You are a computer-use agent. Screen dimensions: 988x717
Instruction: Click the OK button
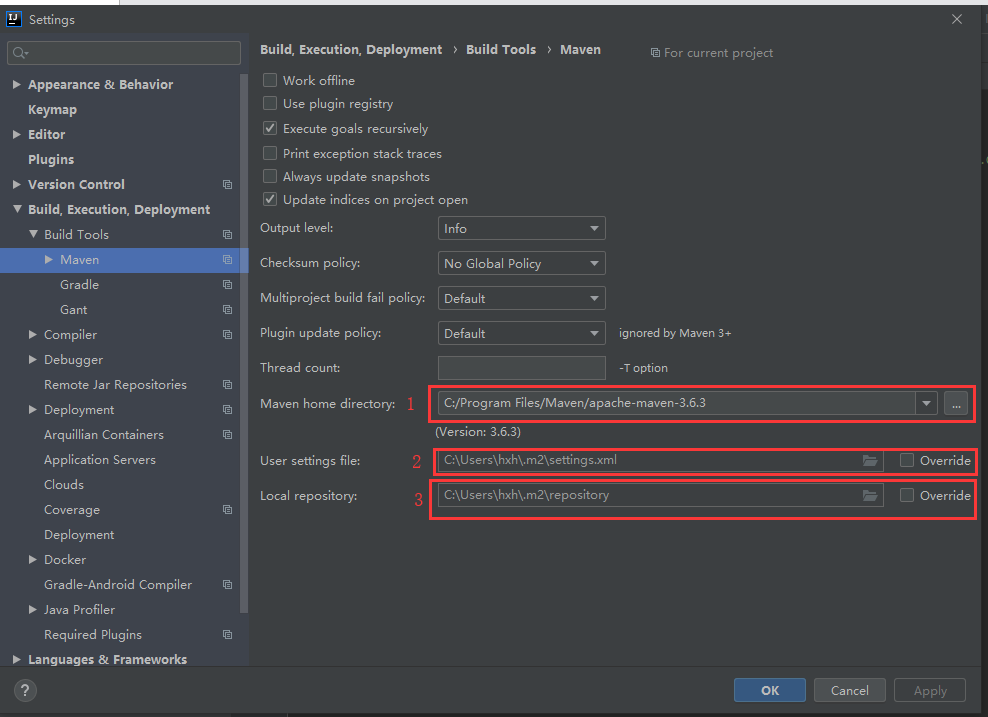(x=770, y=690)
